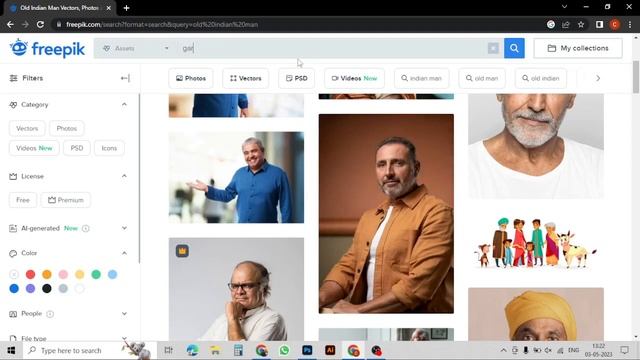Expand the People section
Viewport: 640px width, 360px height.
(124, 313)
